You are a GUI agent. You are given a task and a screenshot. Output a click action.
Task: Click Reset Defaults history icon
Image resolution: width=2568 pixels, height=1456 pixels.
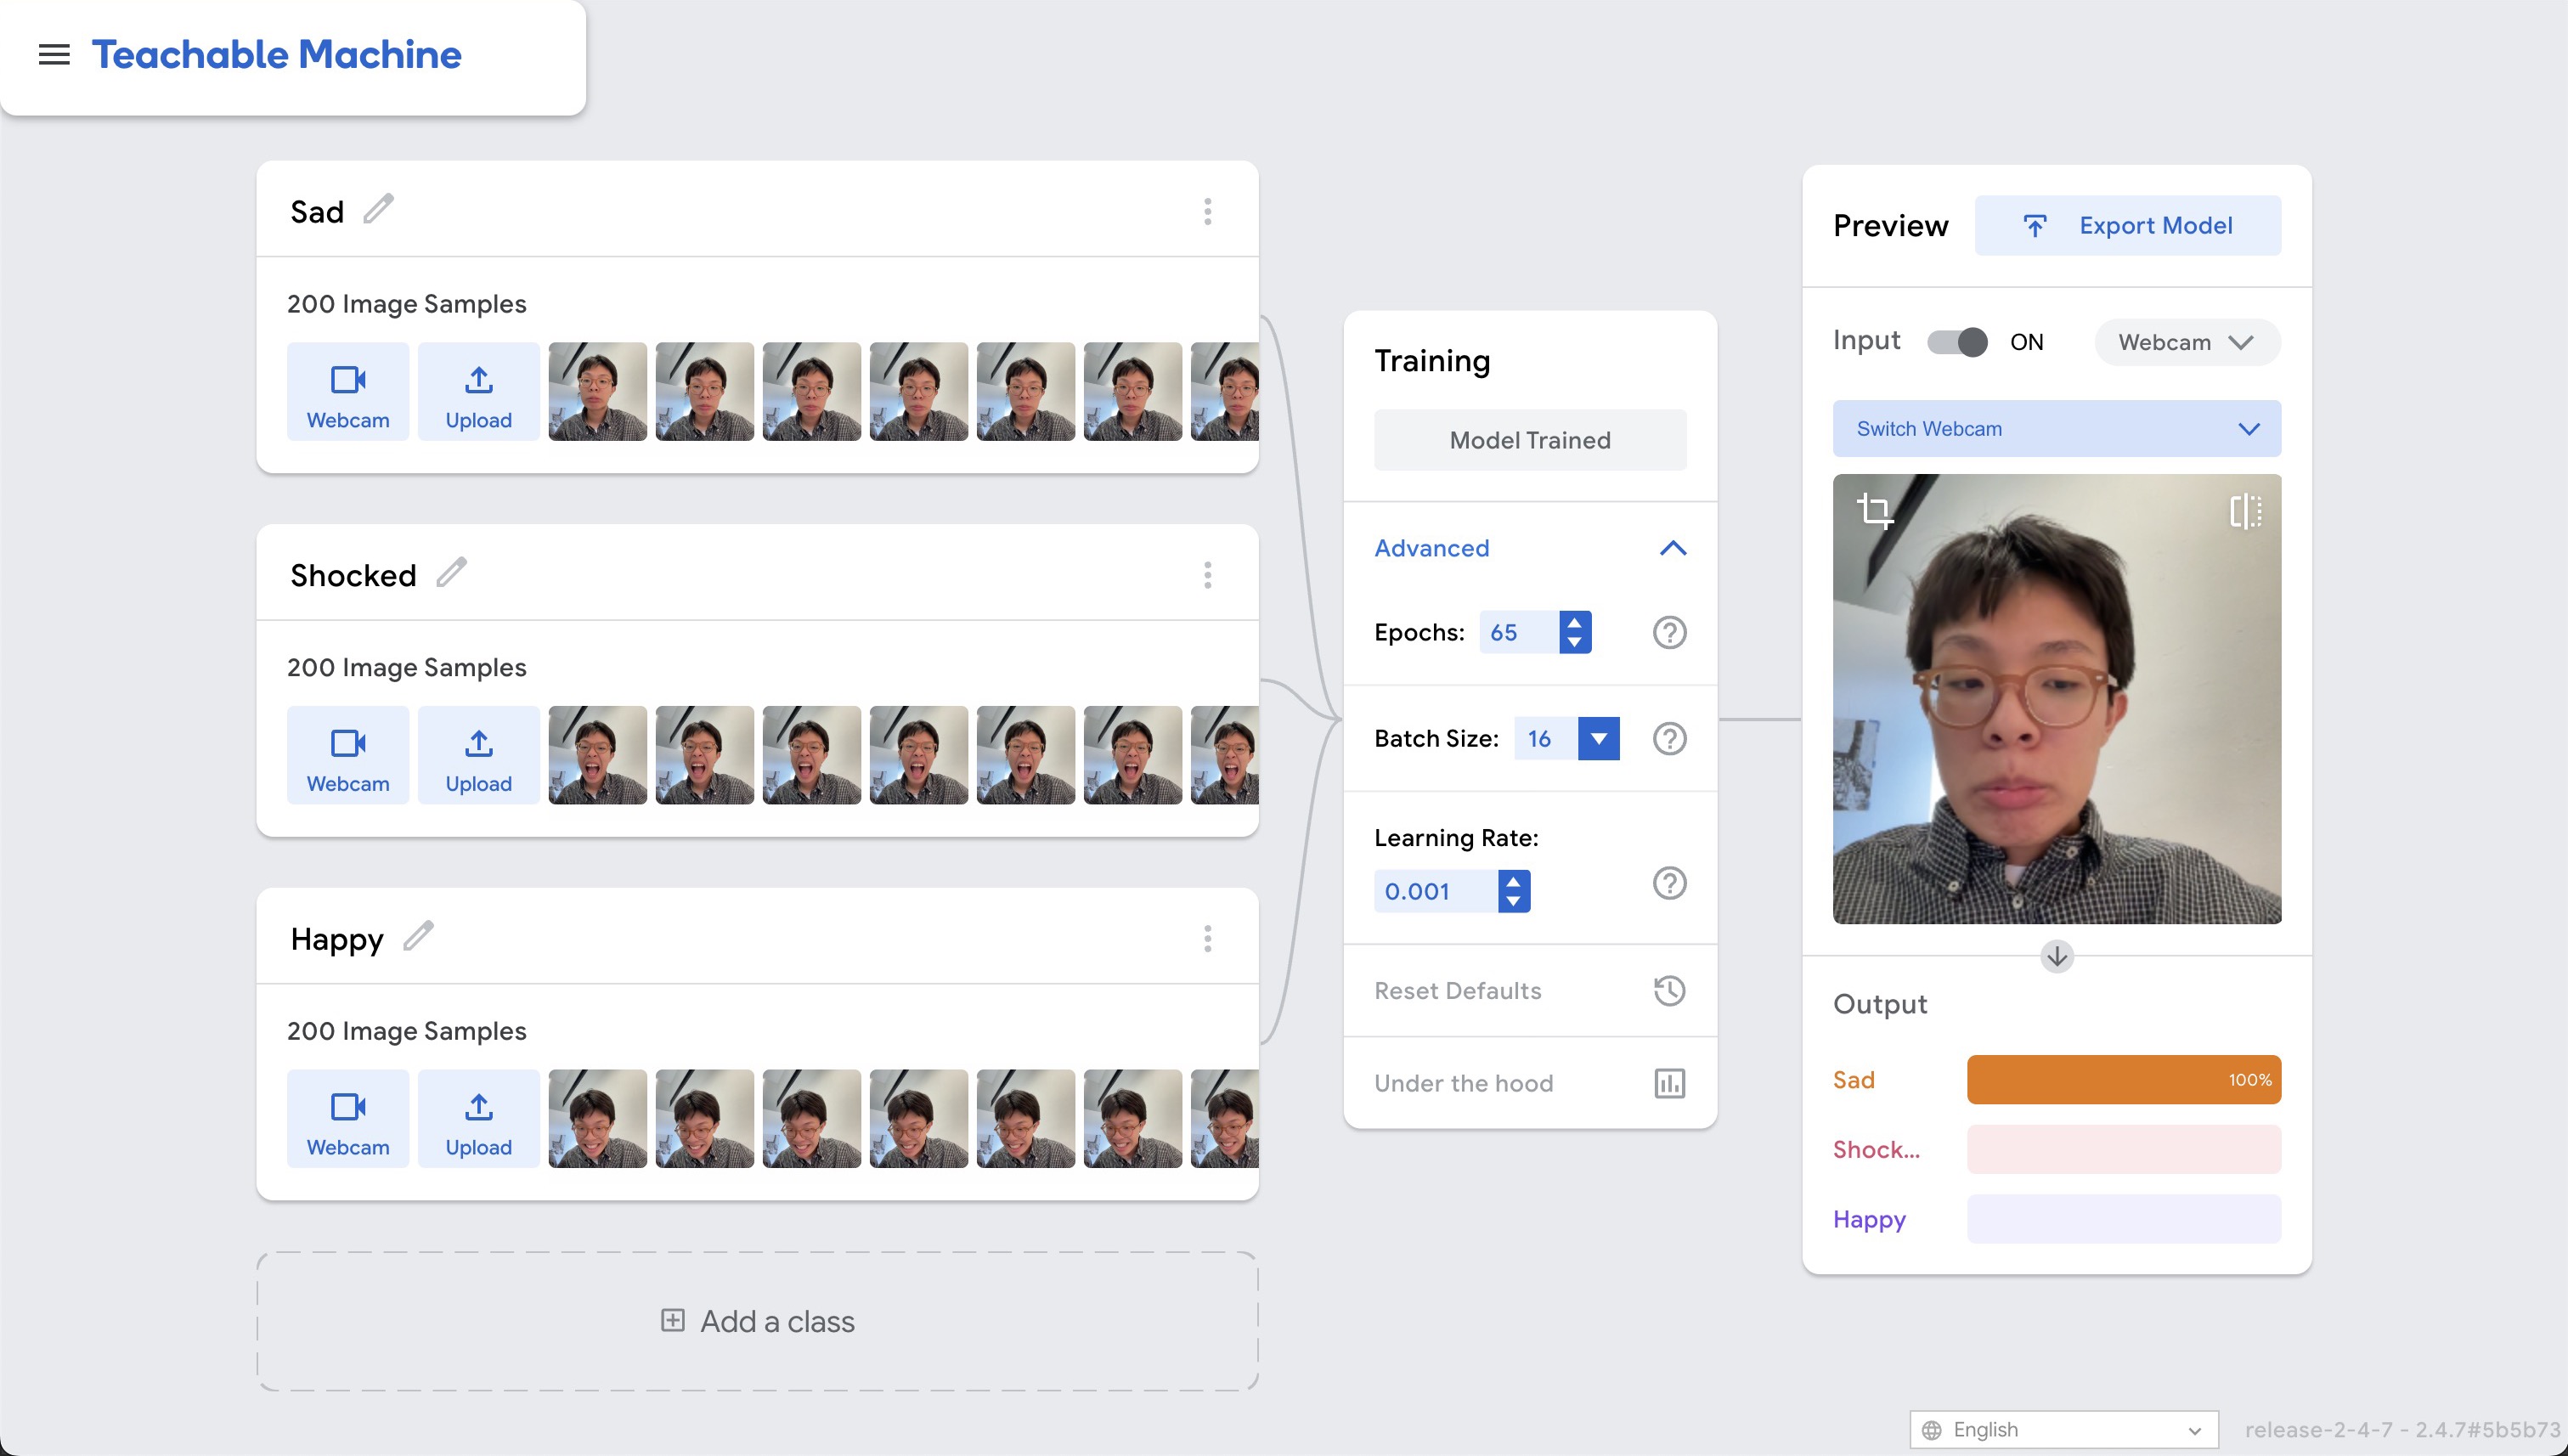click(1668, 990)
